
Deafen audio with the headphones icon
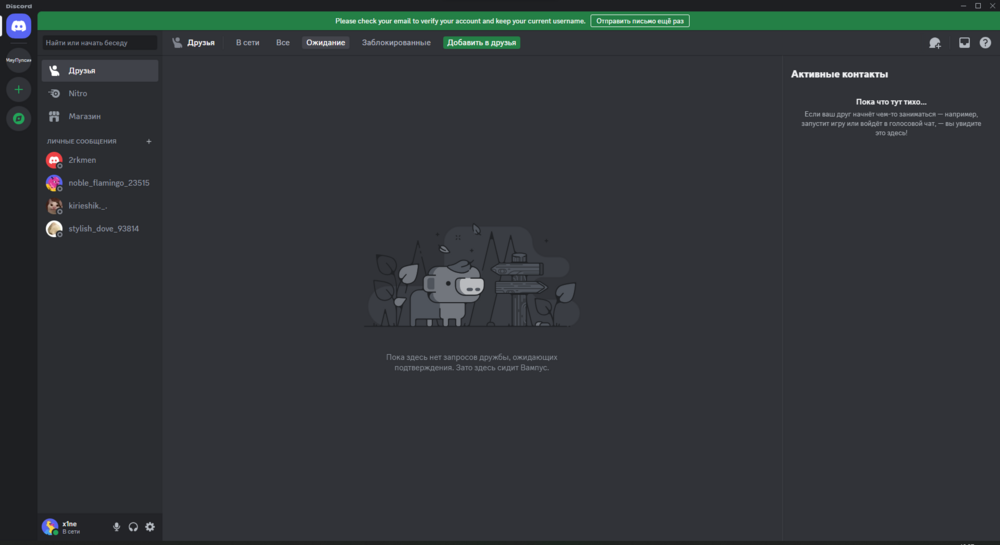[x=133, y=527]
